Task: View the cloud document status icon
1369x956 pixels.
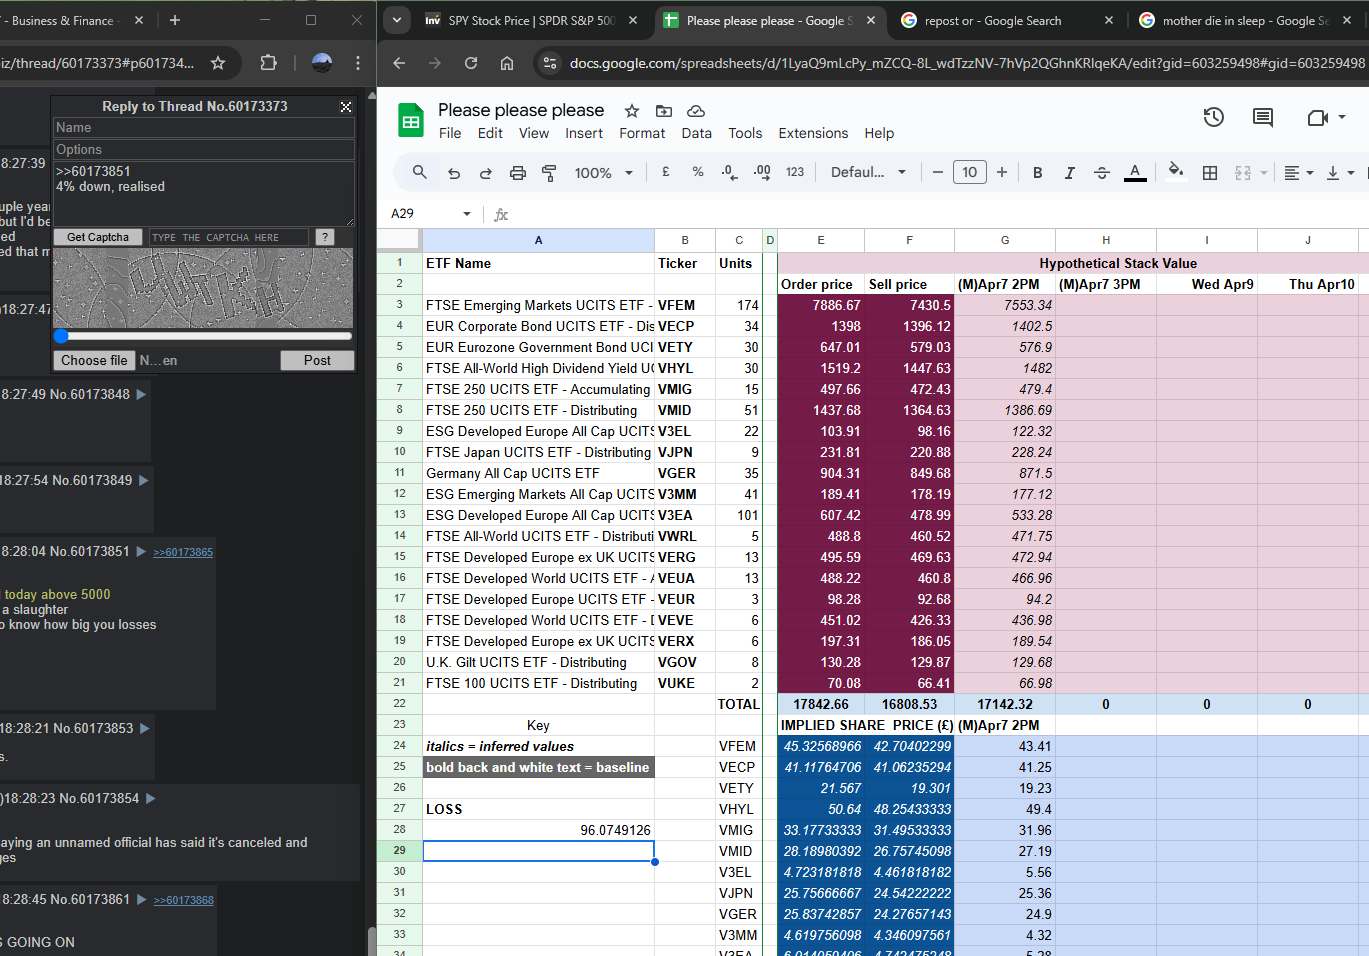Action: click(696, 111)
